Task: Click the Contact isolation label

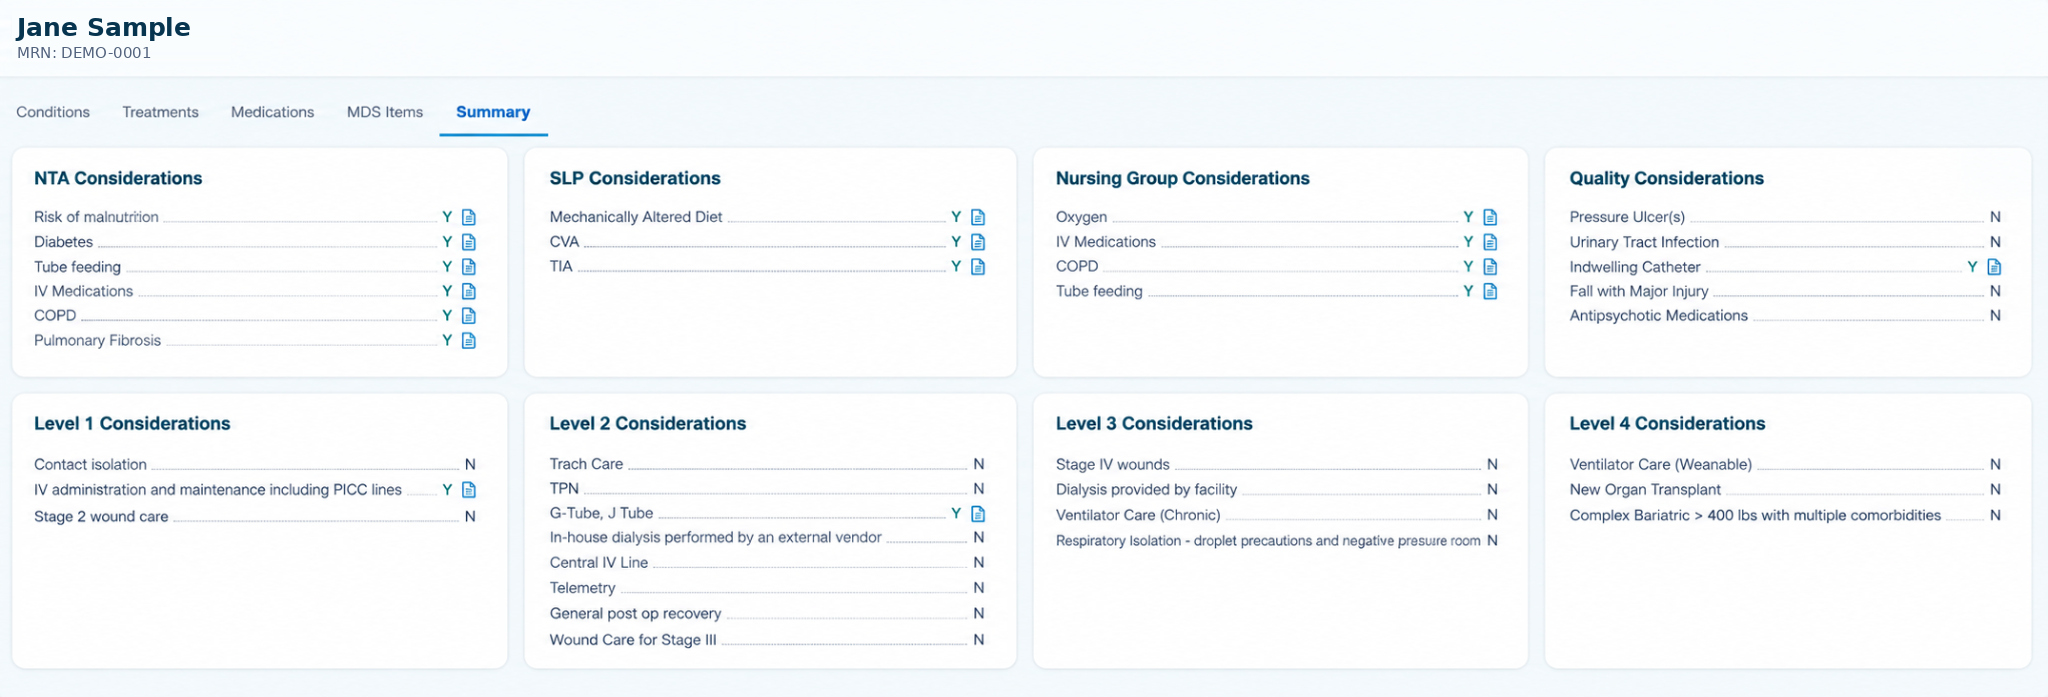Action: (90, 465)
